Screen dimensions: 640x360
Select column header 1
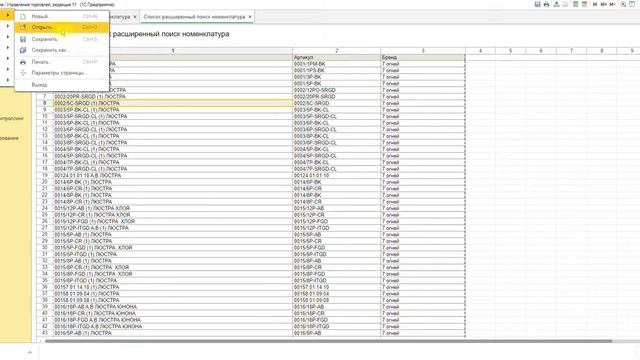coord(173,51)
